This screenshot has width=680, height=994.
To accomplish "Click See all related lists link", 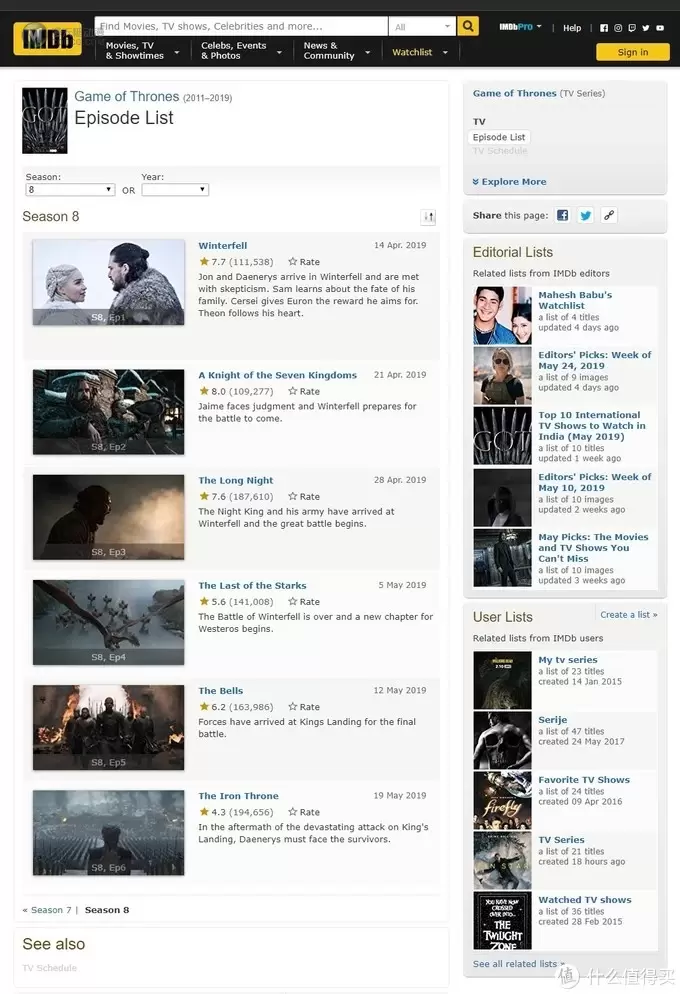I will click(x=518, y=964).
